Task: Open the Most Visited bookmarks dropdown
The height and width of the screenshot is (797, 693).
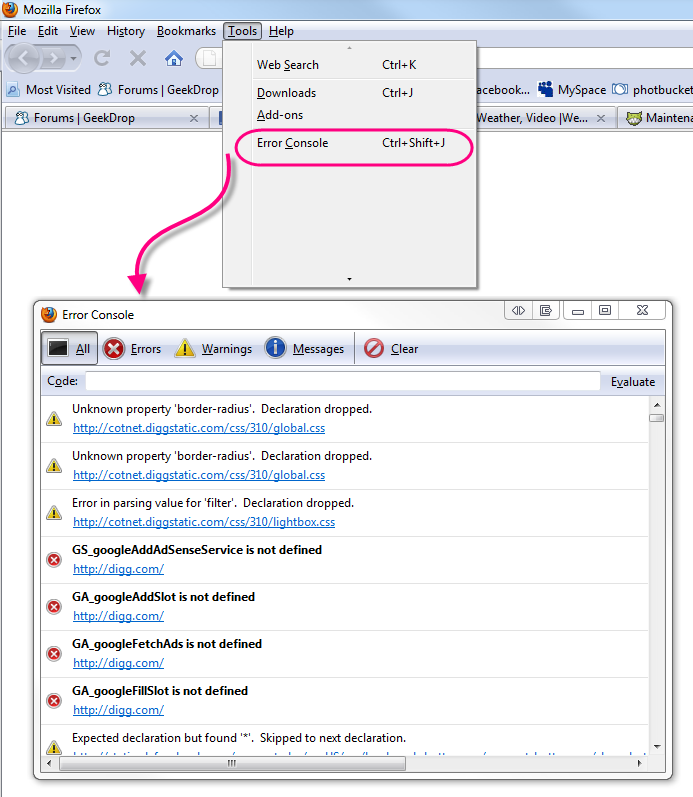Action: [x=48, y=89]
